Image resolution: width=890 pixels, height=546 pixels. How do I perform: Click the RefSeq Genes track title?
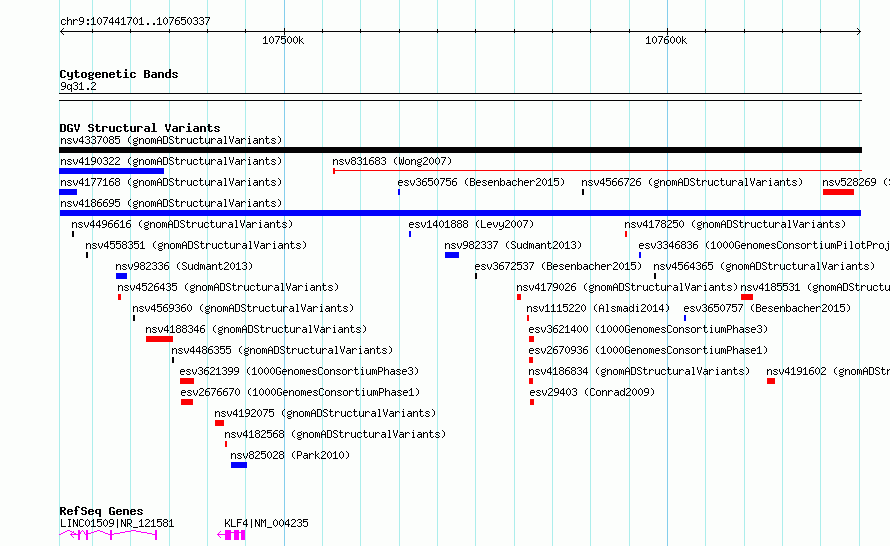pos(101,511)
